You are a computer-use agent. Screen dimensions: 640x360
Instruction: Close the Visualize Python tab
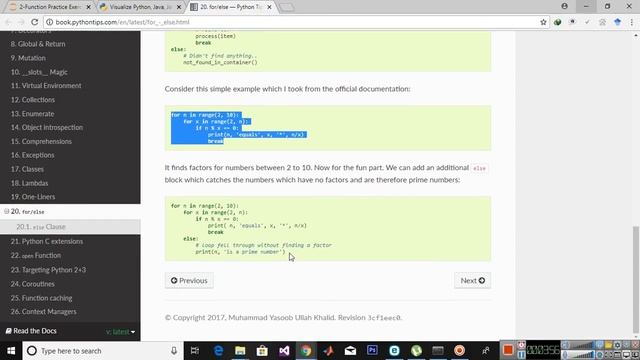coord(179,7)
